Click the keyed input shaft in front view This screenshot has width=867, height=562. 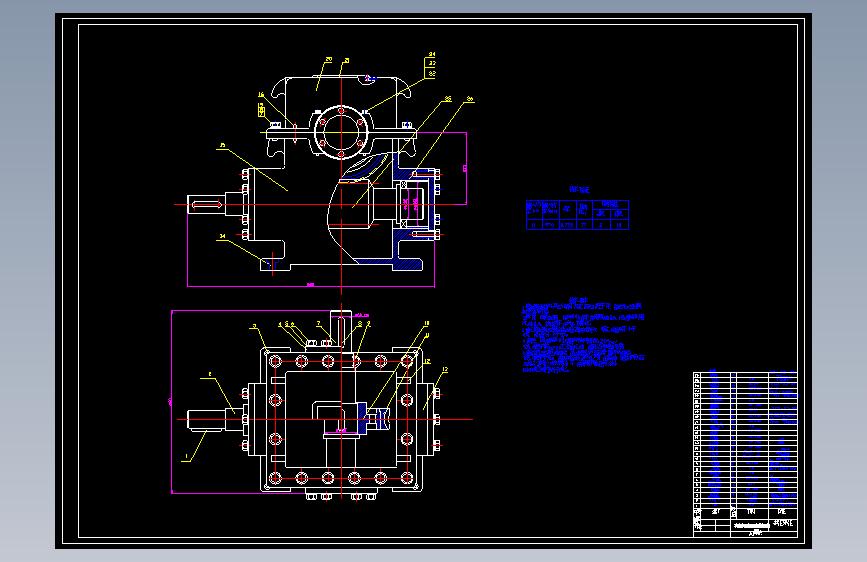206,205
